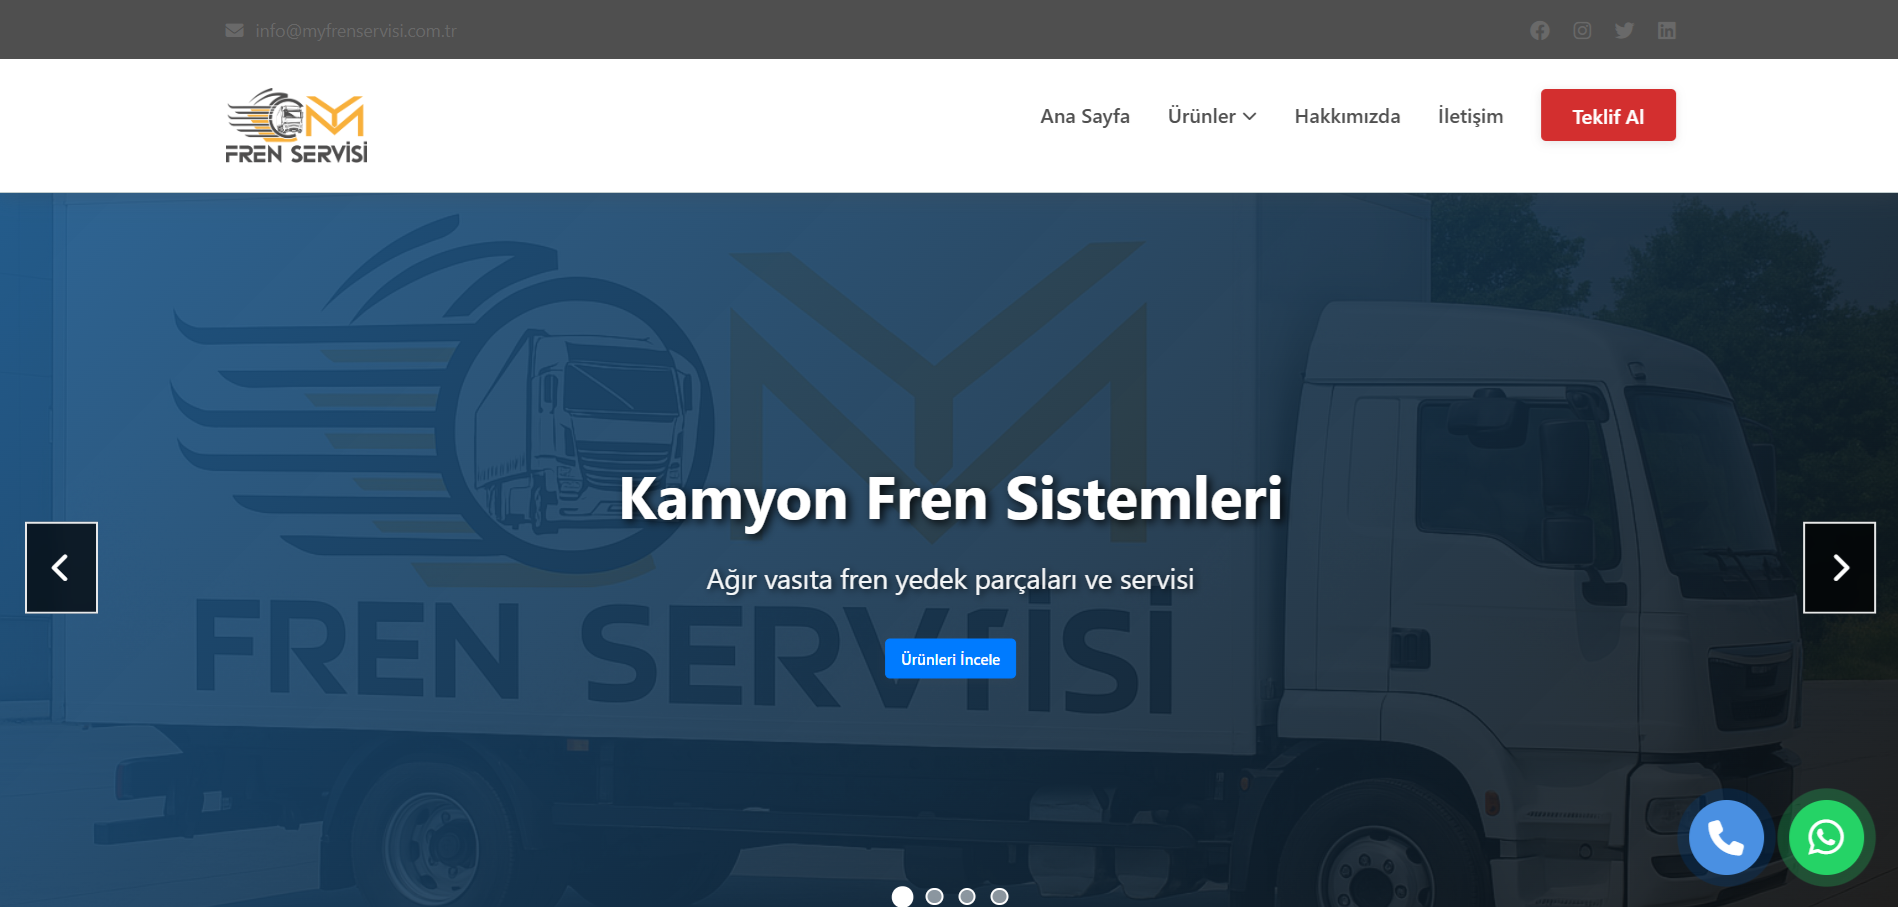The image size is (1898, 907).
Task: Open the LinkedIn icon
Action: point(1666,30)
